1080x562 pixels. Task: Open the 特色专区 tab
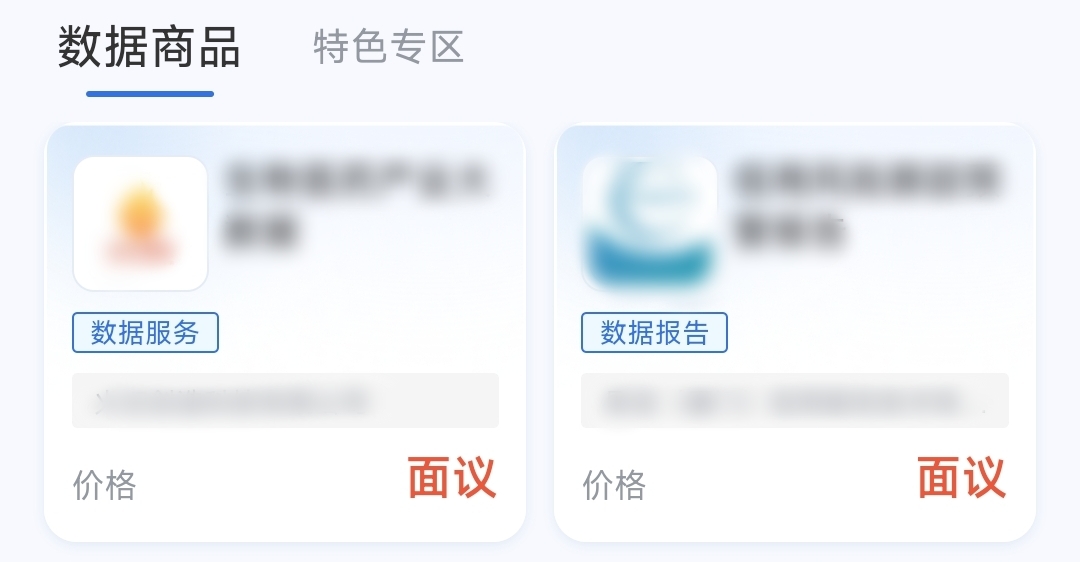click(x=388, y=47)
